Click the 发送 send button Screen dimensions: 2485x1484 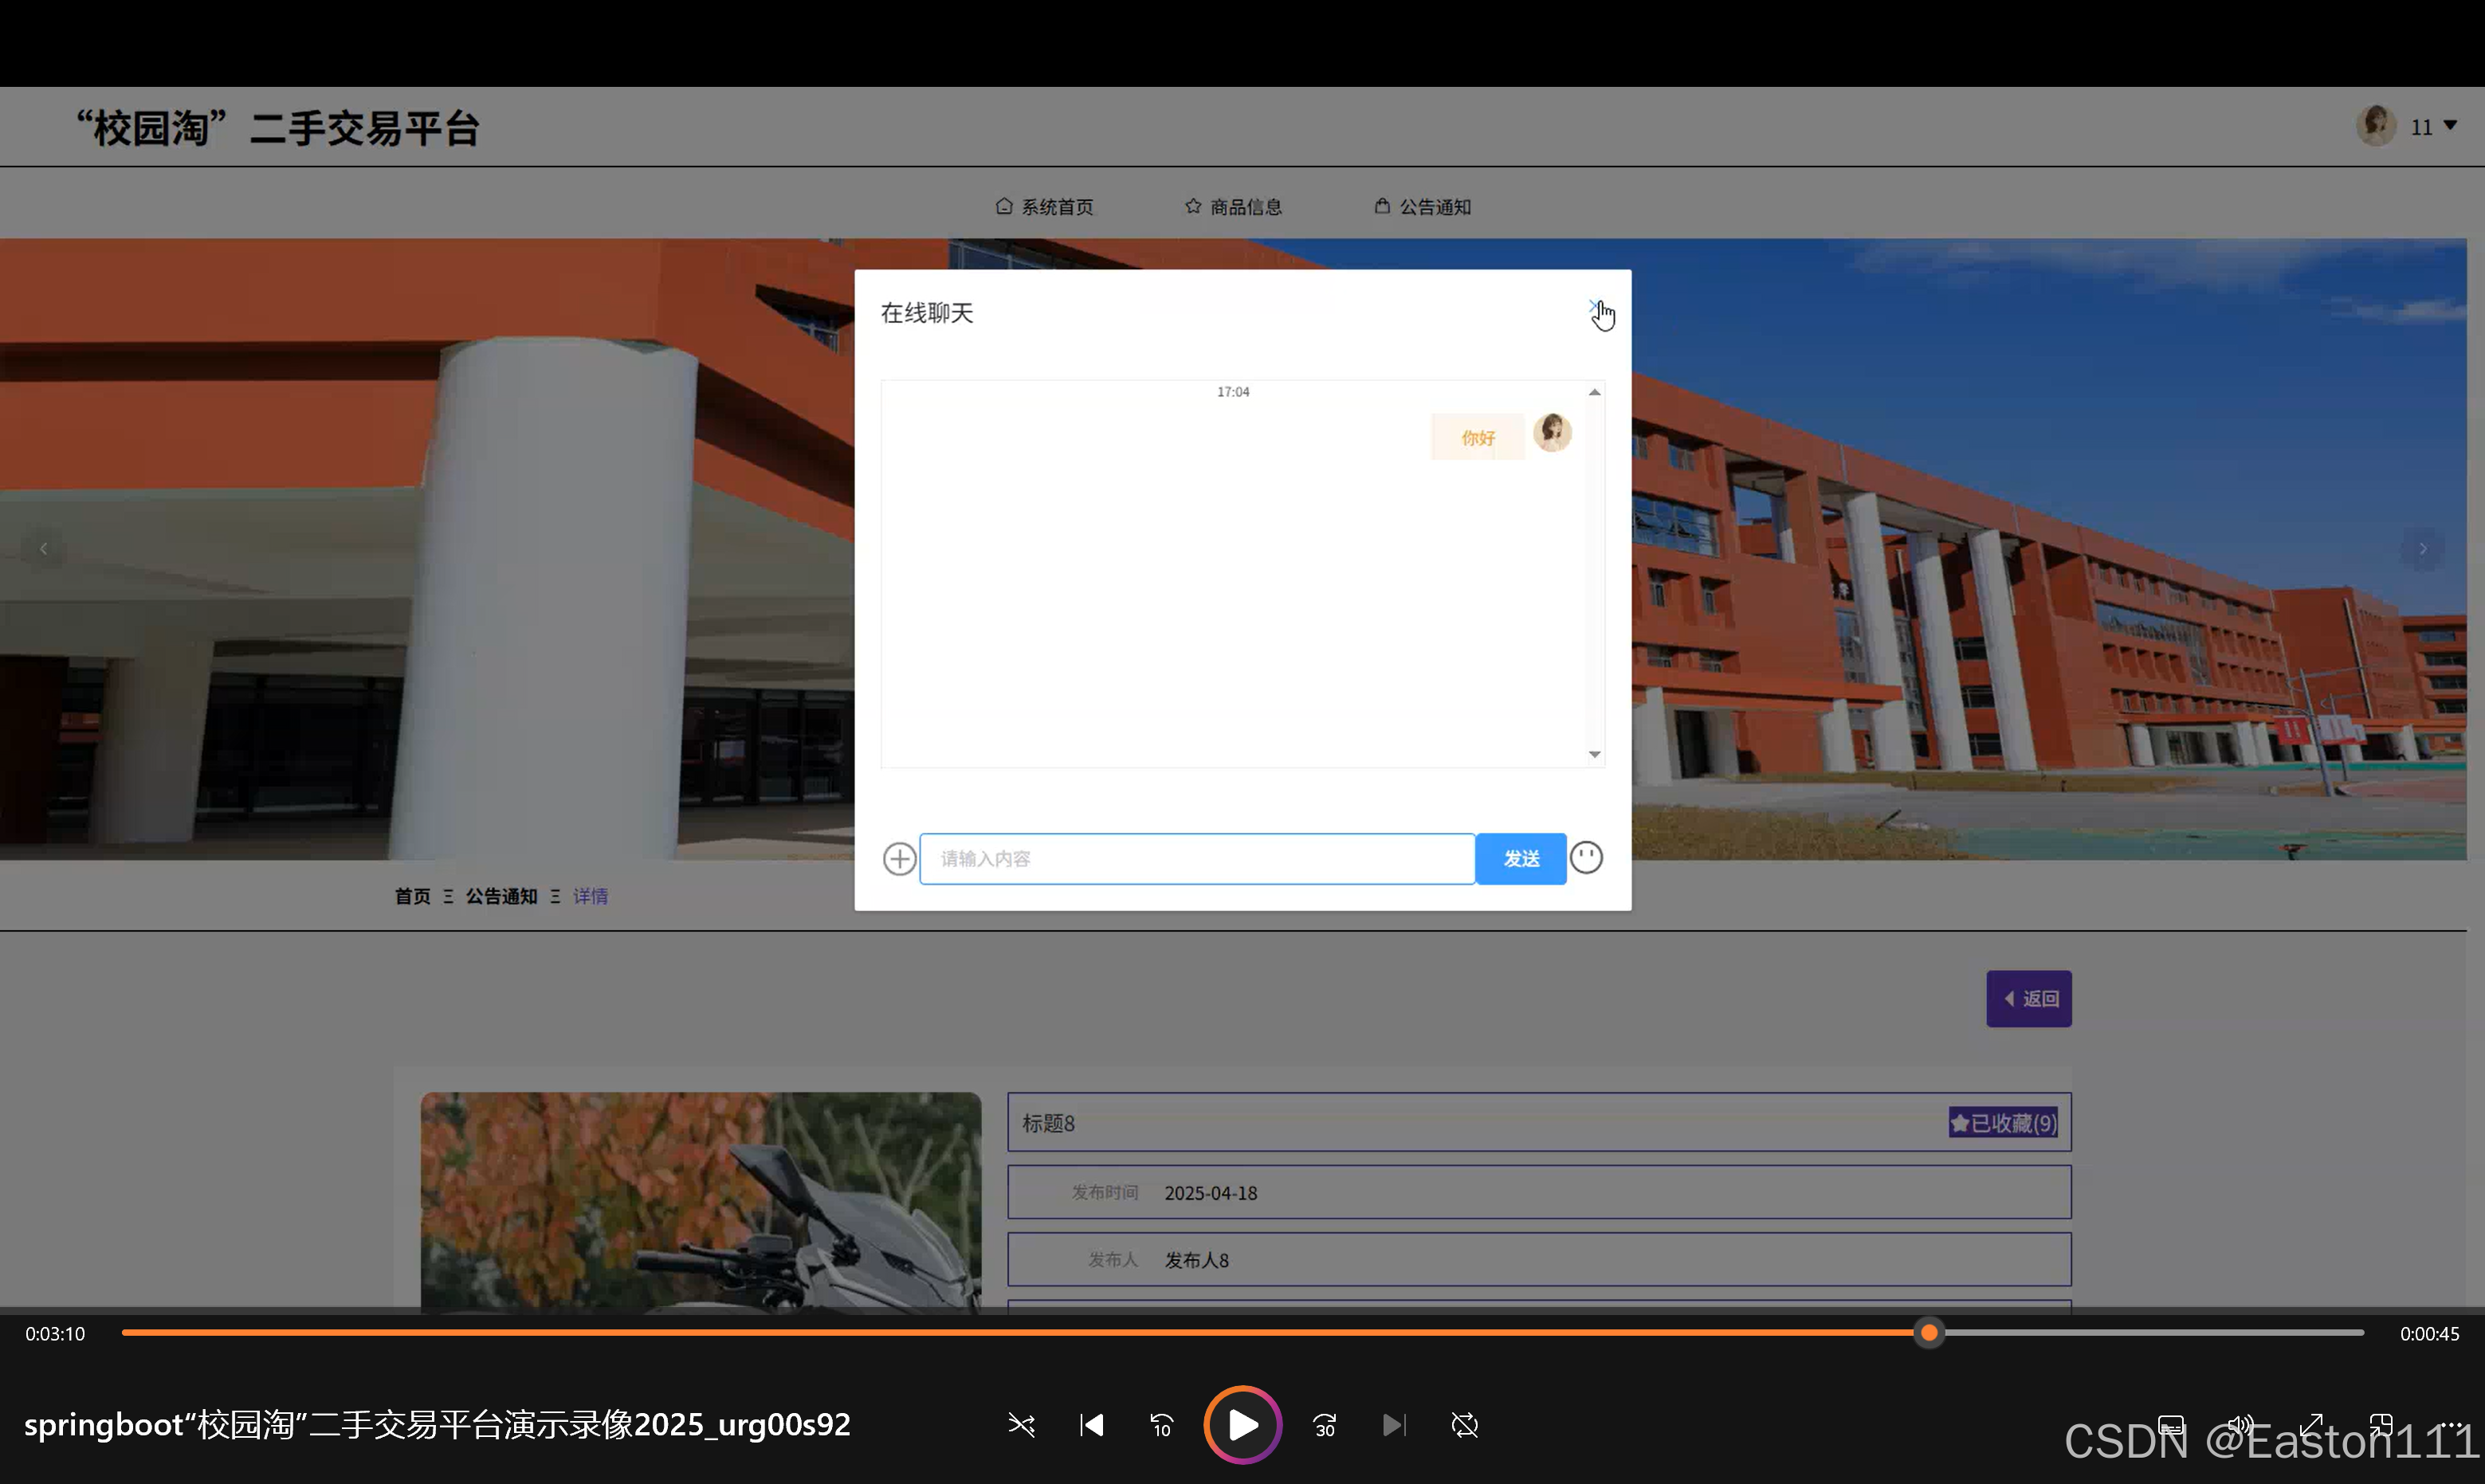pyautogui.click(x=1520, y=858)
